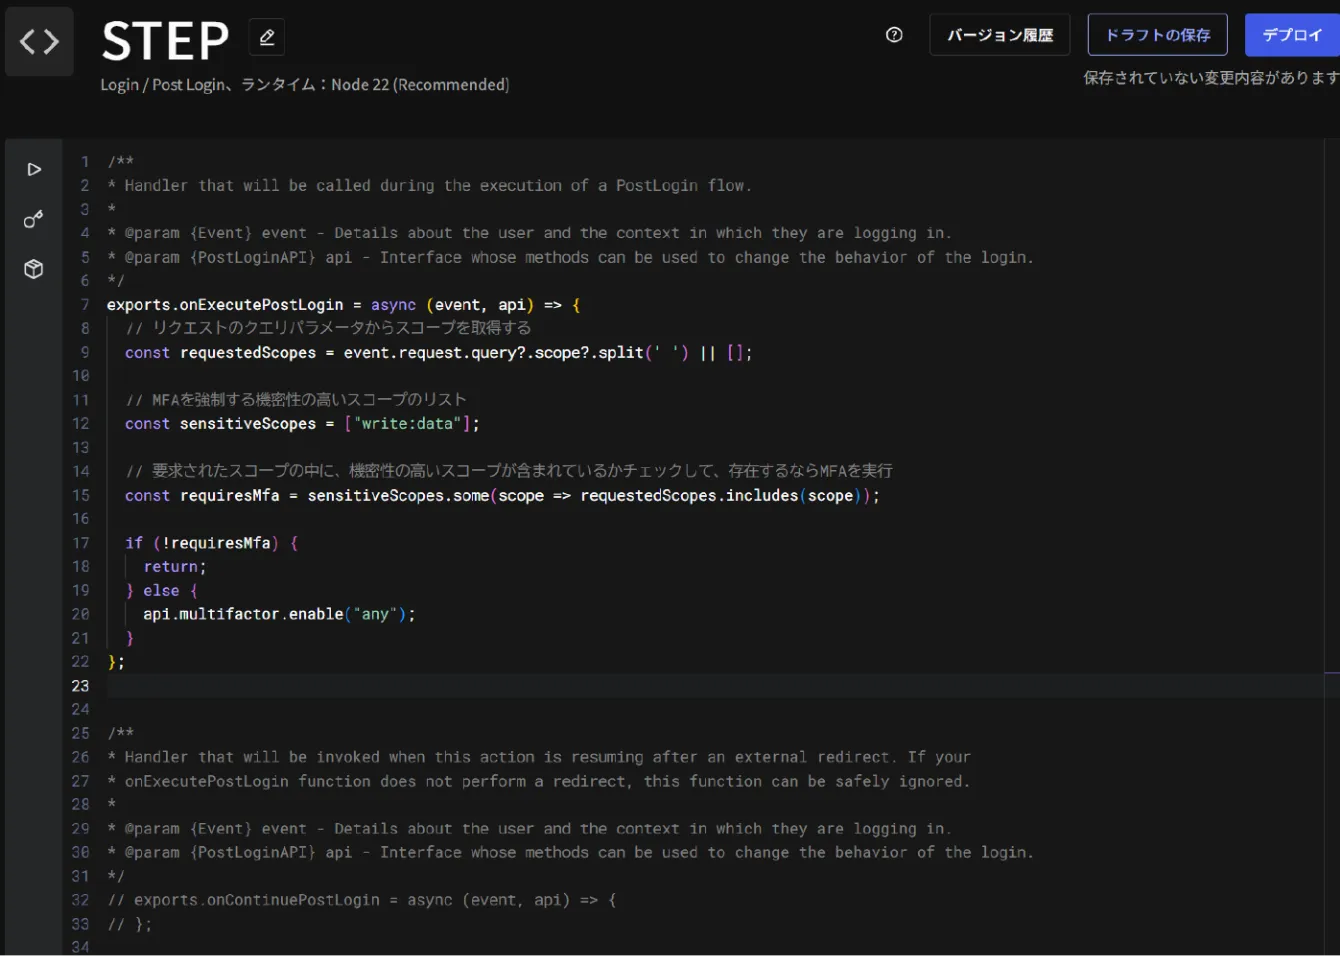Click the code brackets action icon

[39, 42]
